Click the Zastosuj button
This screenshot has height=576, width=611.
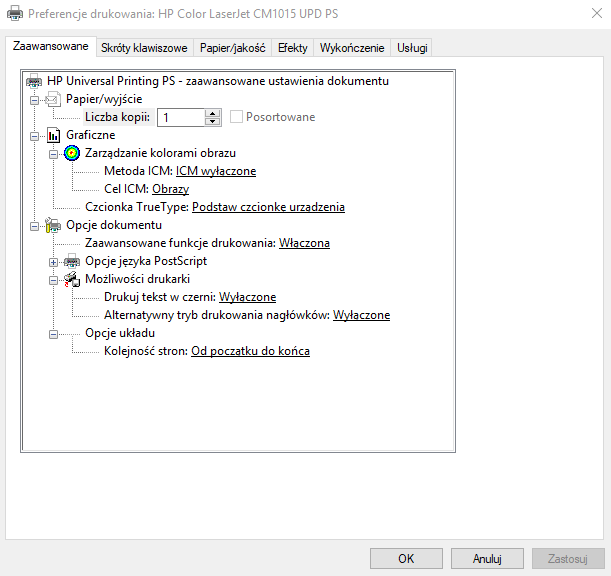tap(568, 558)
